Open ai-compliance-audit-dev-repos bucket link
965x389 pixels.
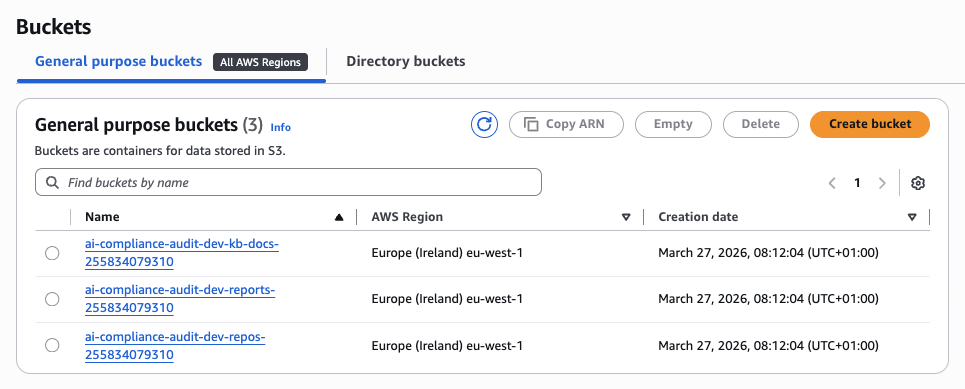(175, 345)
